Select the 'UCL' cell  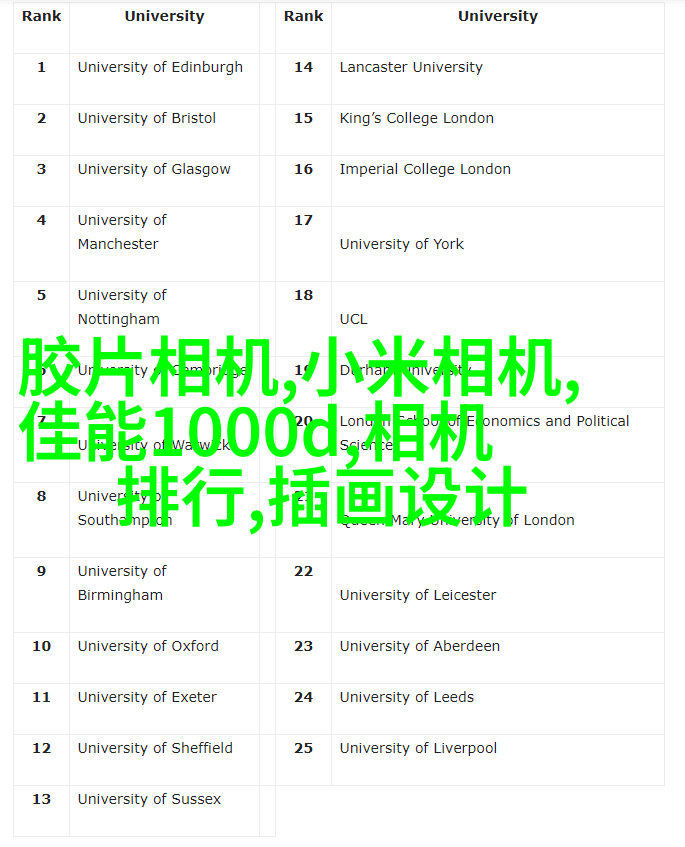tap(498, 319)
